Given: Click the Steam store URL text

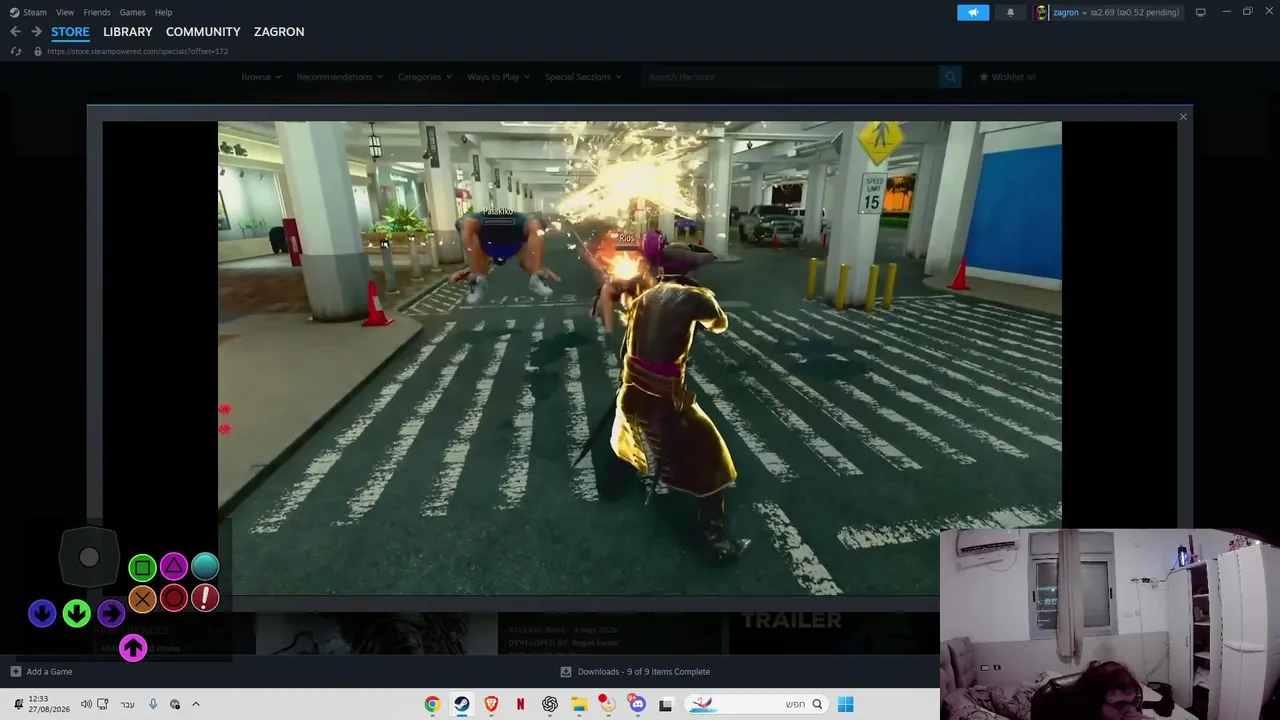Looking at the screenshot, I should pos(138,51).
